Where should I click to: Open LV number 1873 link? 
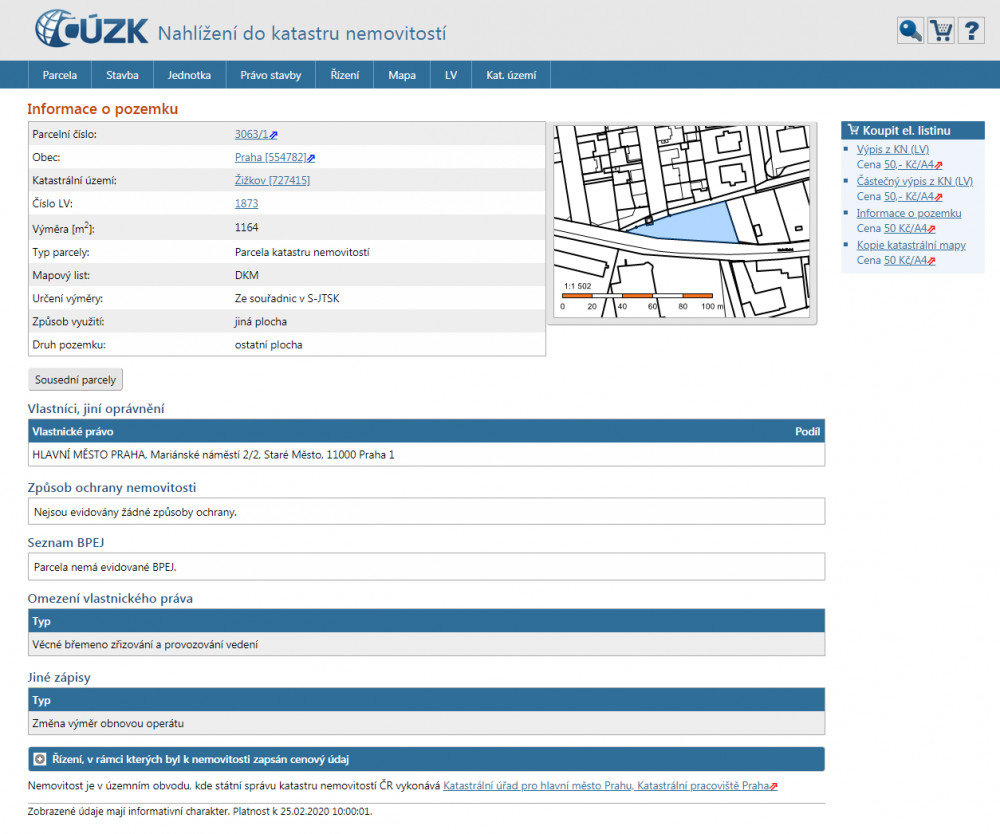click(x=246, y=203)
